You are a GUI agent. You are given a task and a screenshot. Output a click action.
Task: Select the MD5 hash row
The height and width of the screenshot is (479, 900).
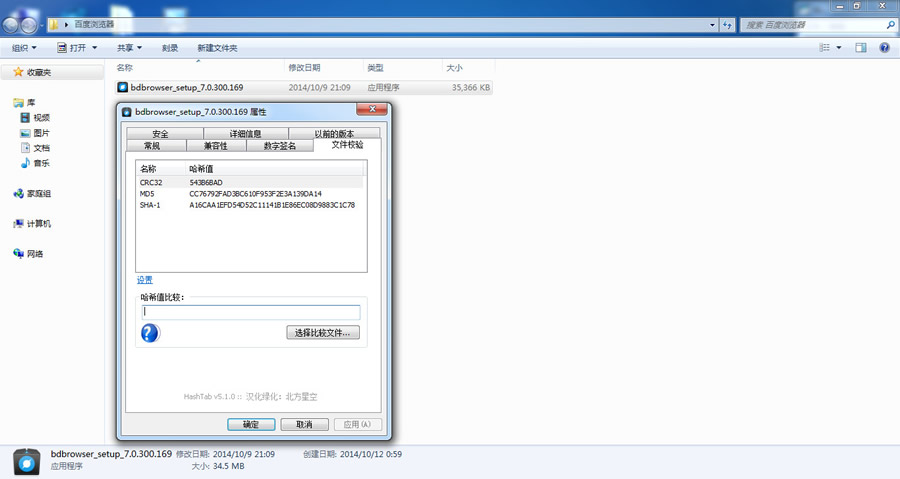pos(249,194)
